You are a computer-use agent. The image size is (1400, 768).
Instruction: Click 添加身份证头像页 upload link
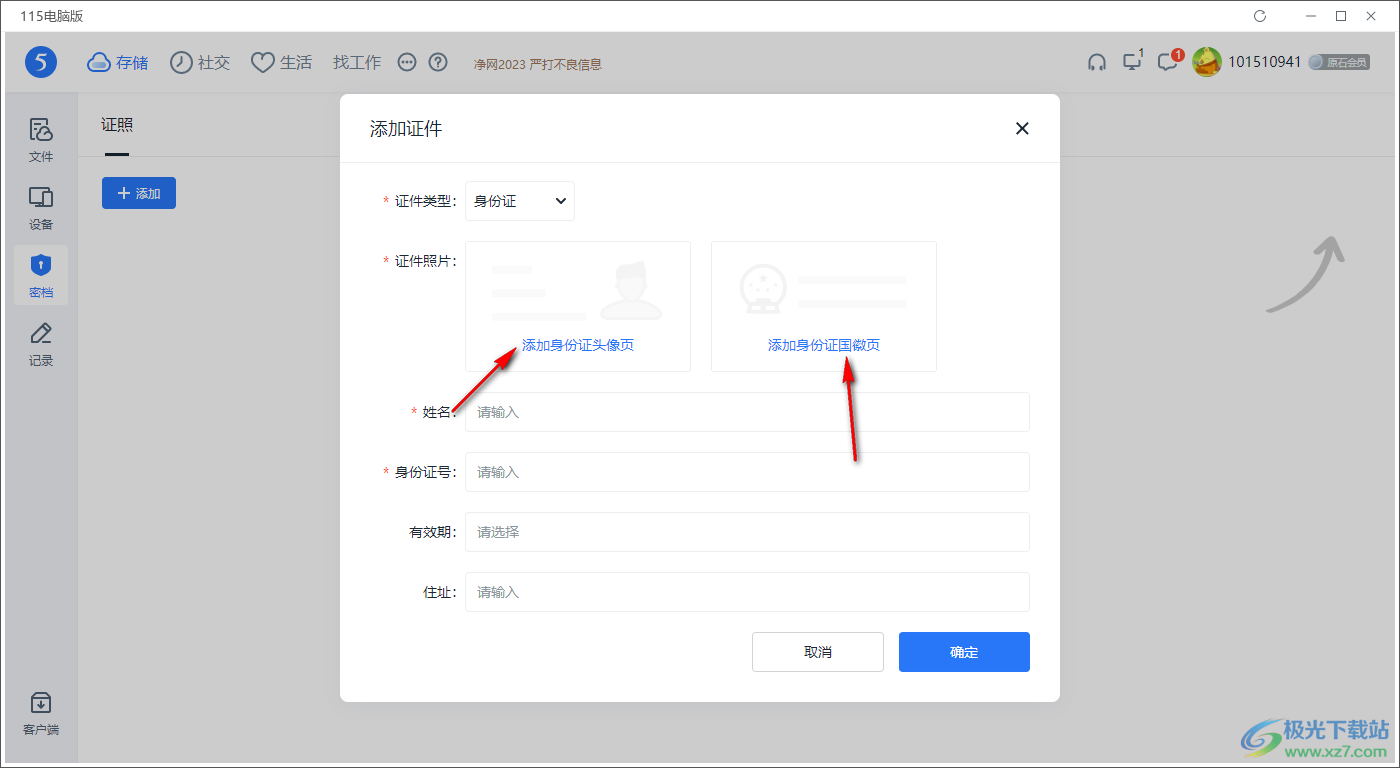coord(578,345)
